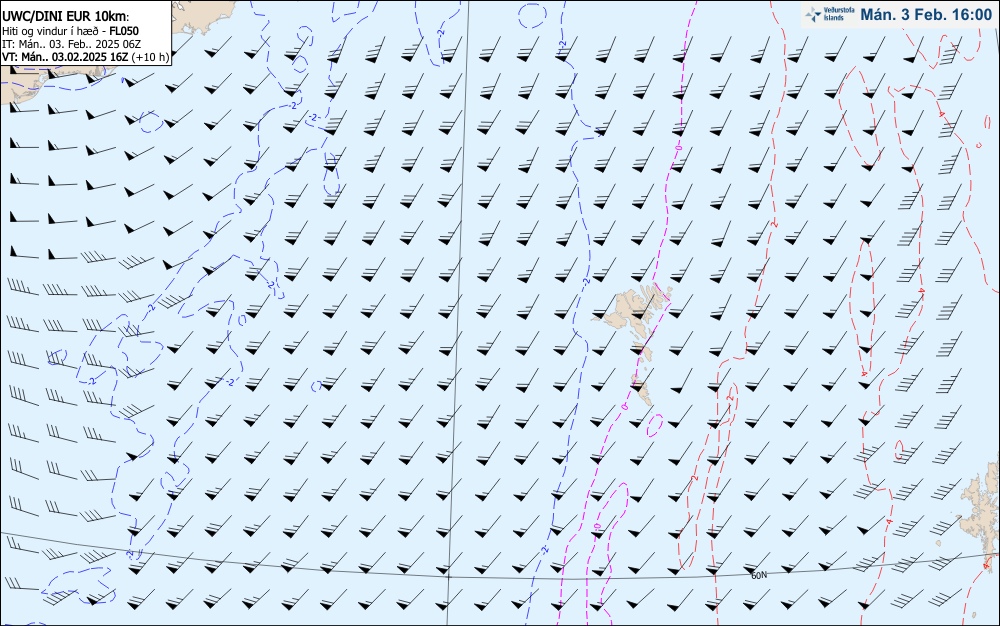Click the 'UWC/DINI EUR 10km:' map title

pyautogui.click(x=66, y=17)
